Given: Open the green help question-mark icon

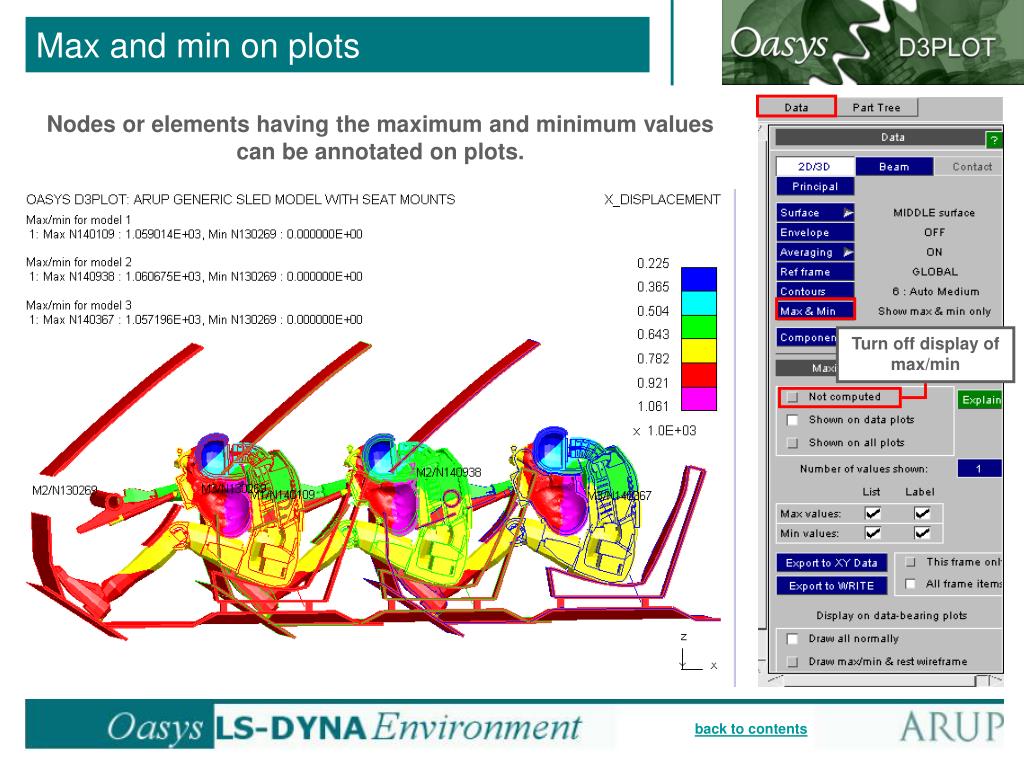Looking at the screenshot, I should (x=993, y=139).
